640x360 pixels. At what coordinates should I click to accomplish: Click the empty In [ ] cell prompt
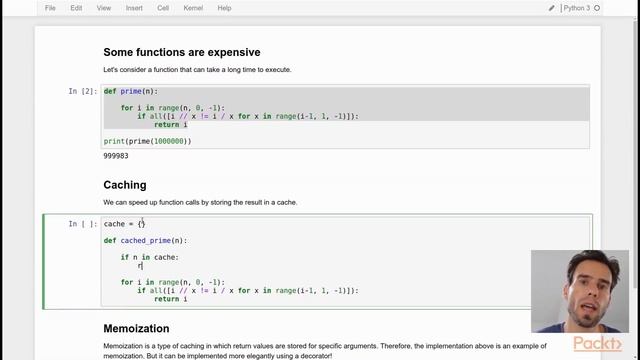coord(83,224)
